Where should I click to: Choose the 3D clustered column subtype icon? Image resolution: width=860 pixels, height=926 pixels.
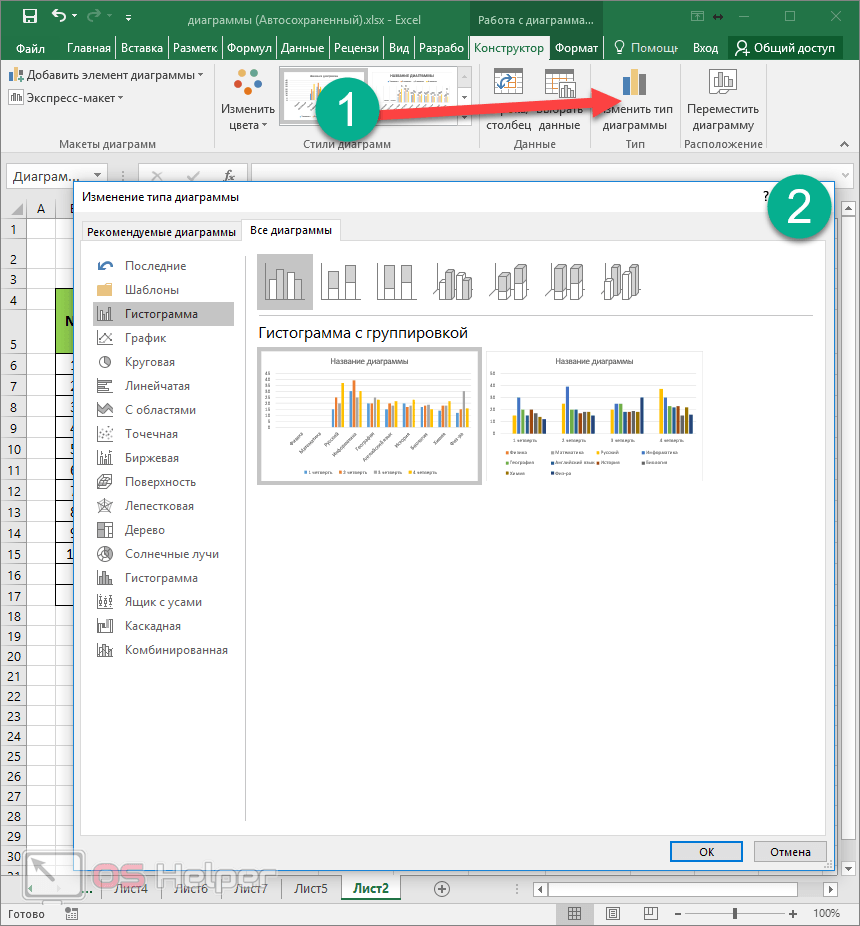coord(454,281)
